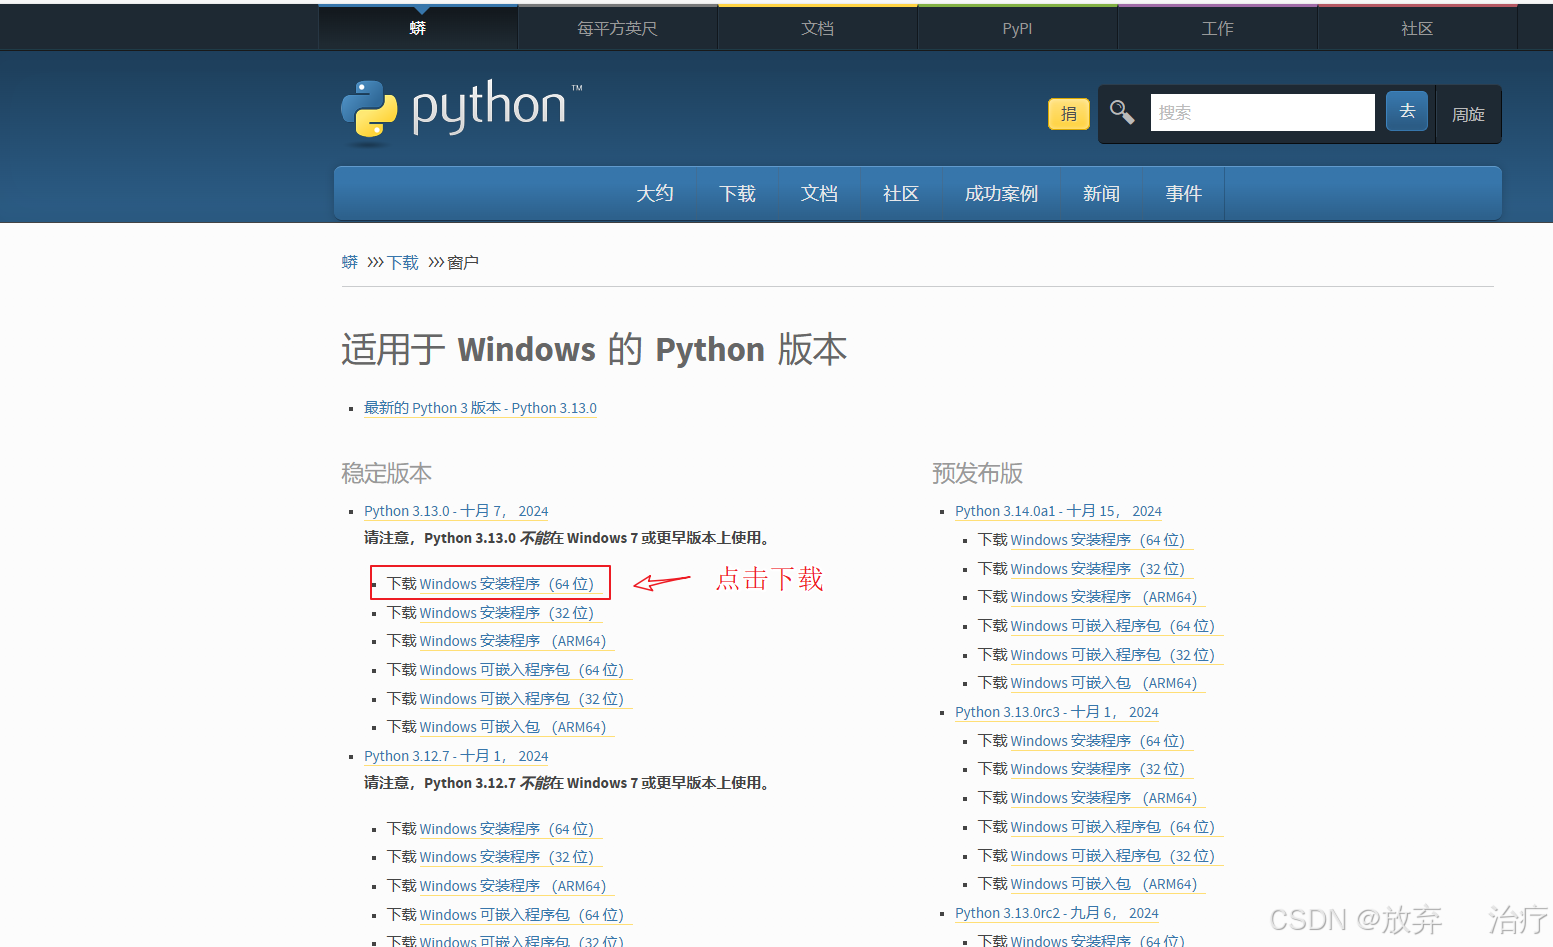Select the 蟒 top tab
The width and height of the screenshot is (1553, 947).
click(418, 28)
